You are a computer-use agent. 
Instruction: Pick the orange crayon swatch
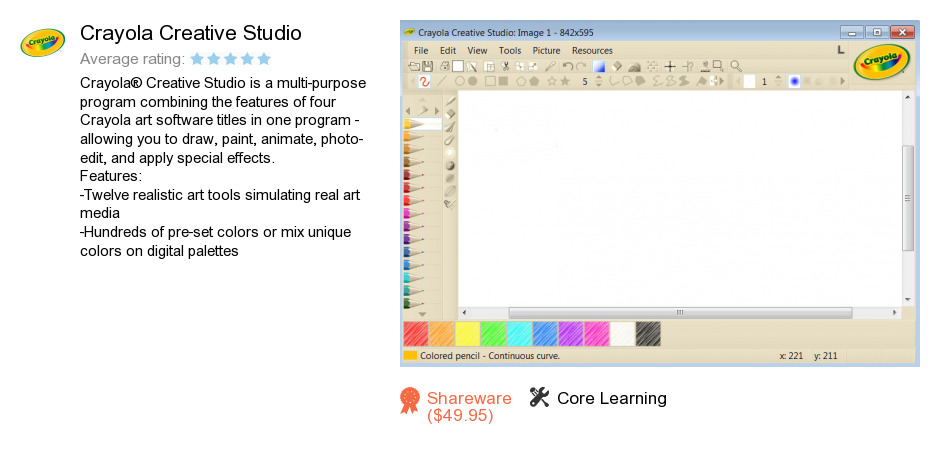pos(441,334)
